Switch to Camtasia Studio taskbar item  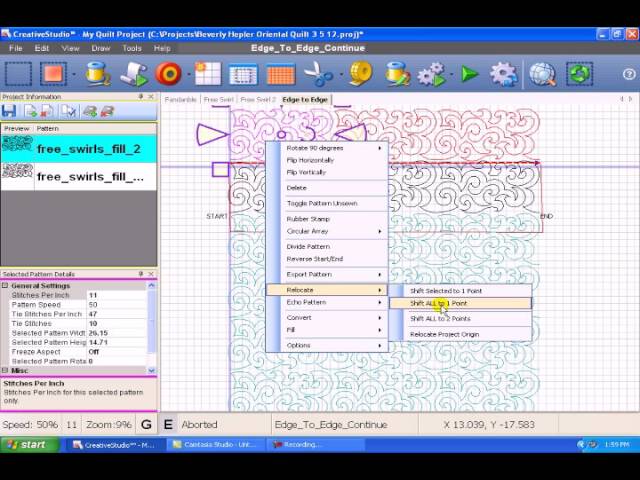click(216, 444)
